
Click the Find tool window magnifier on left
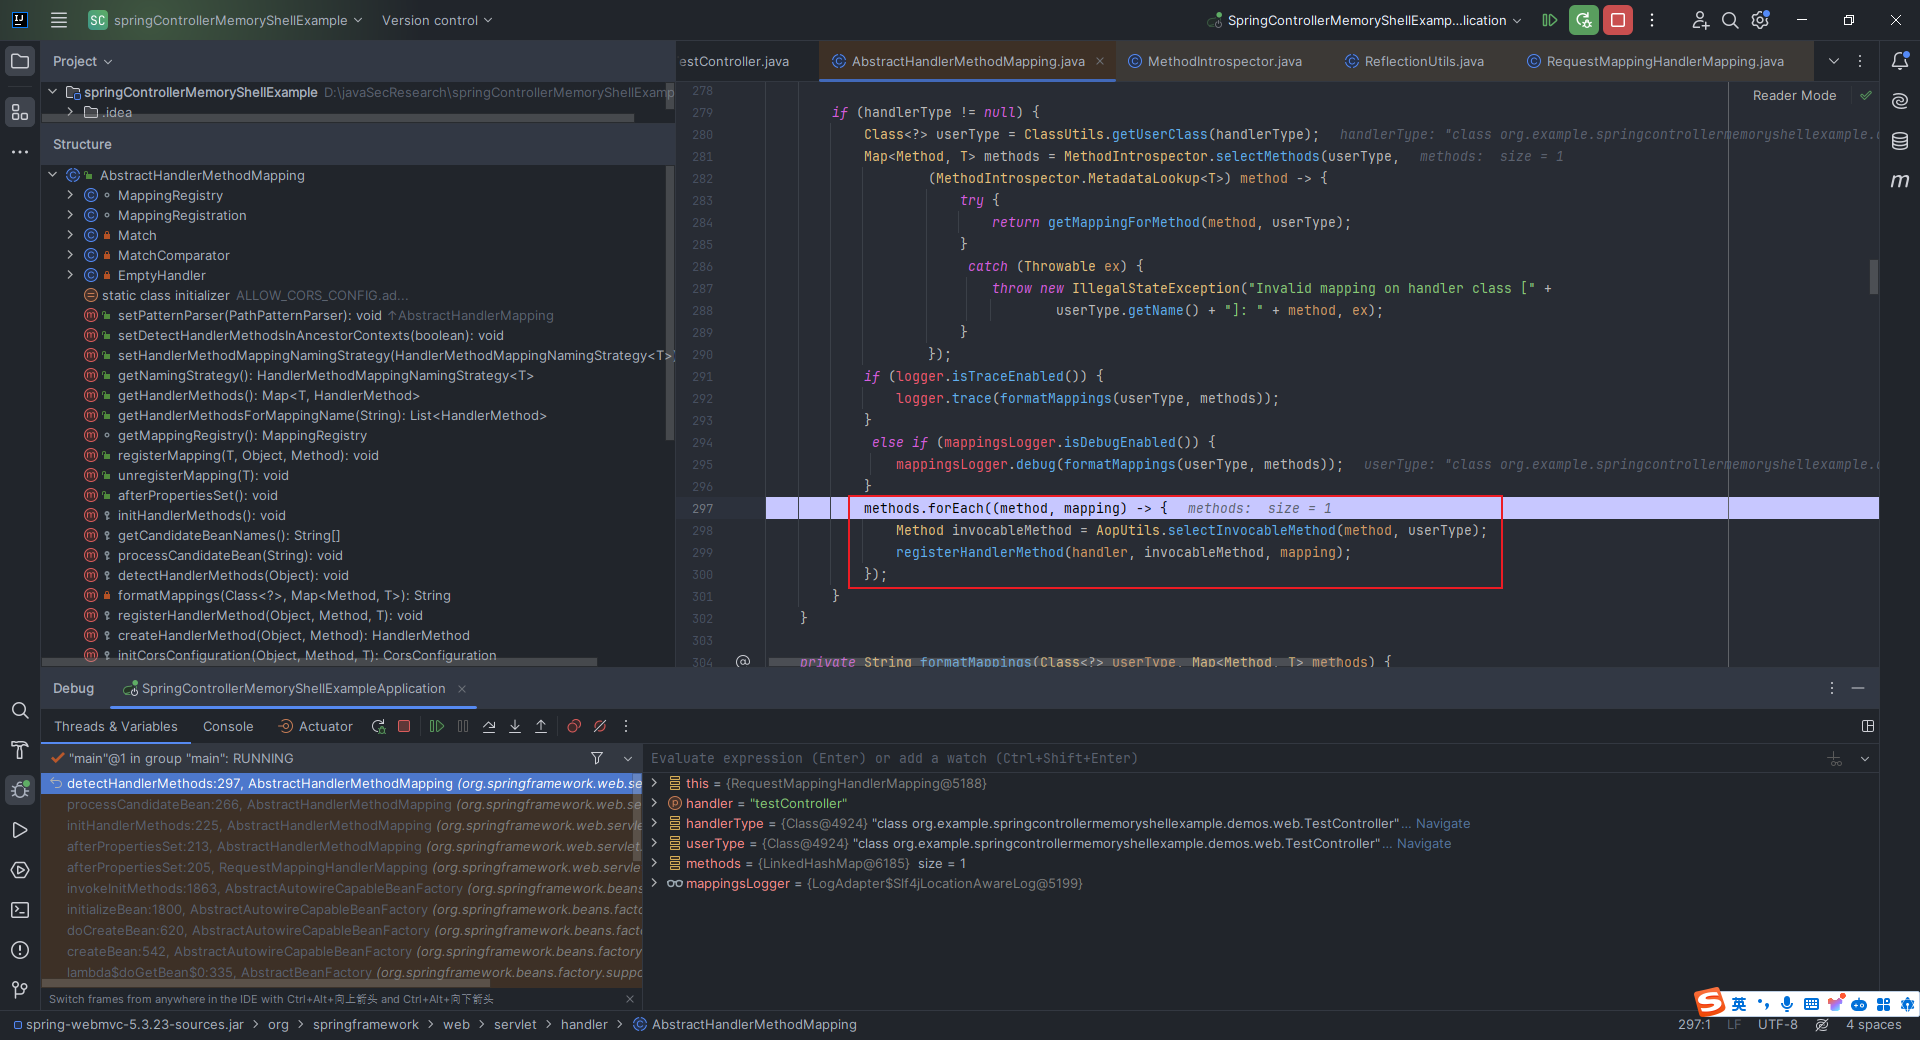pos(20,710)
